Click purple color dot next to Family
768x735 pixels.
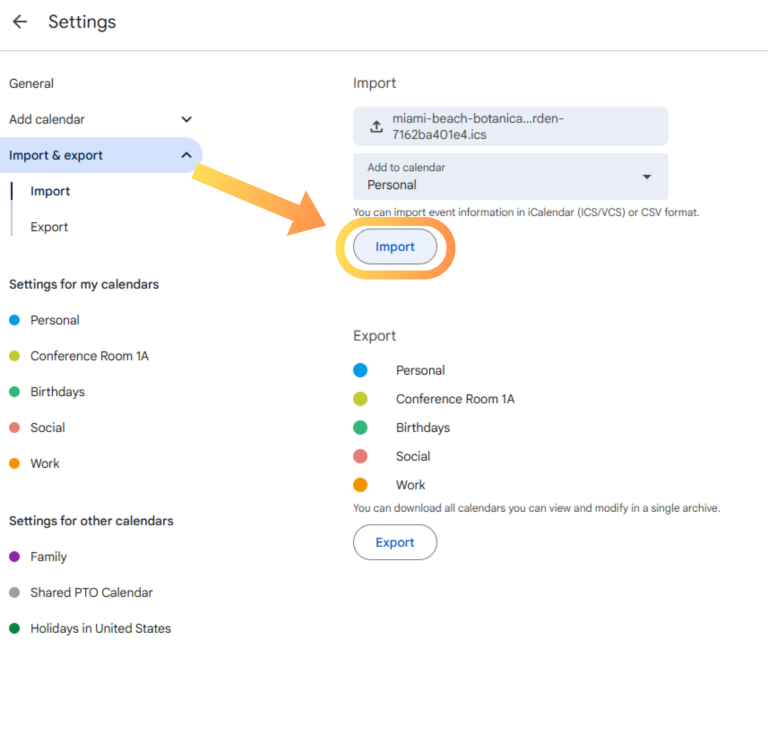click(x=15, y=557)
